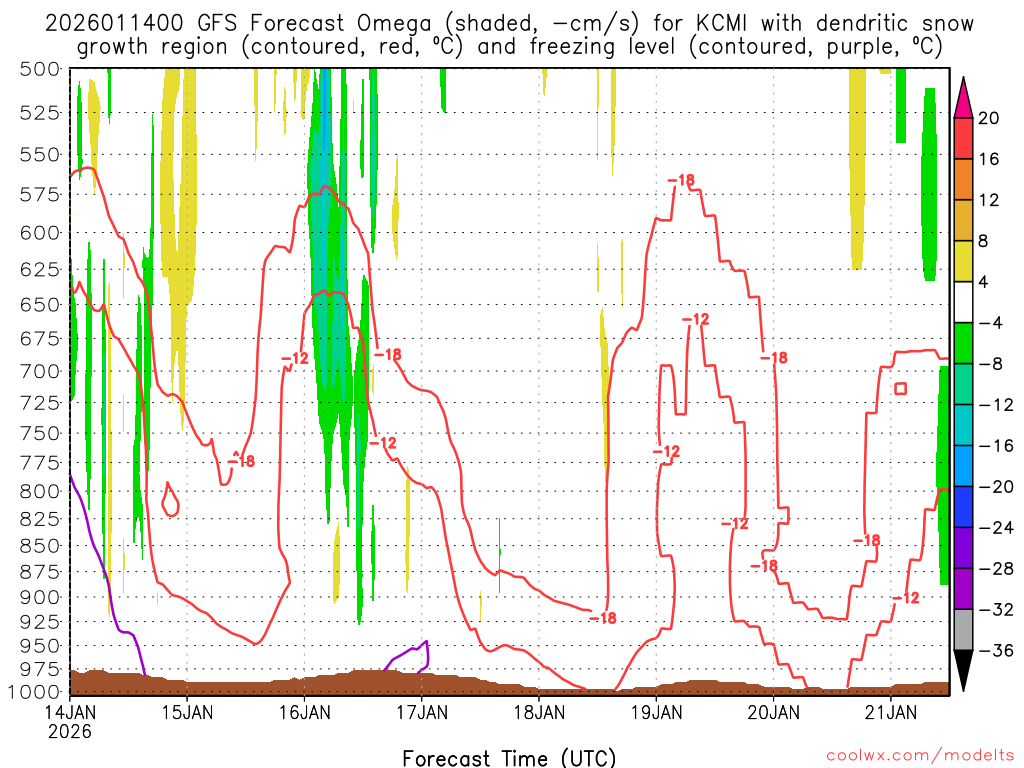1024x768 pixels.
Task: Click the 20JAN date label
Action: point(774,712)
